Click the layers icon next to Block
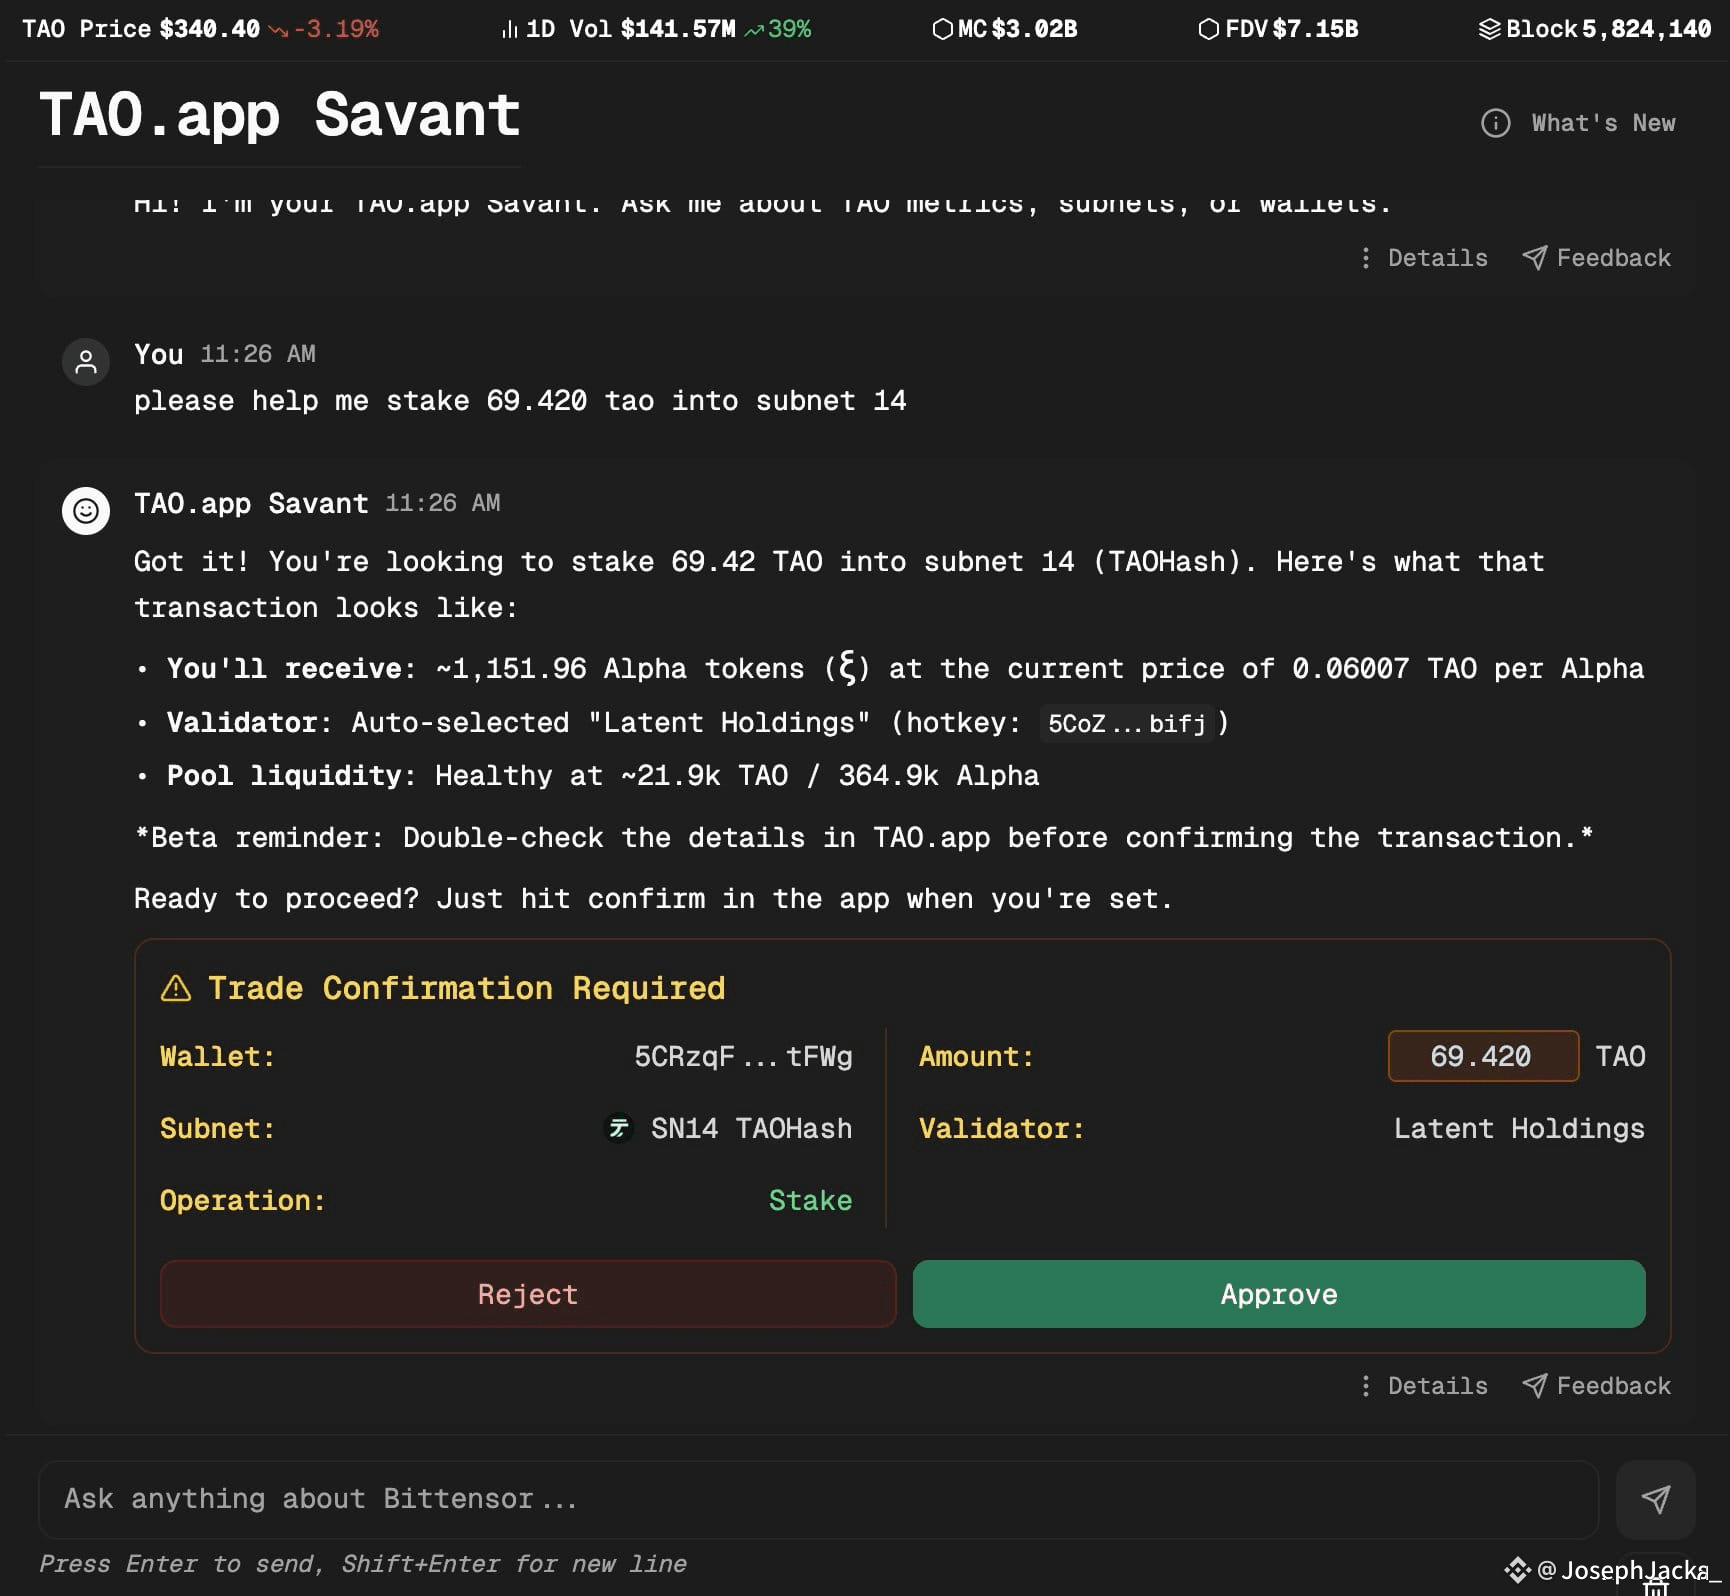 tap(1490, 29)
